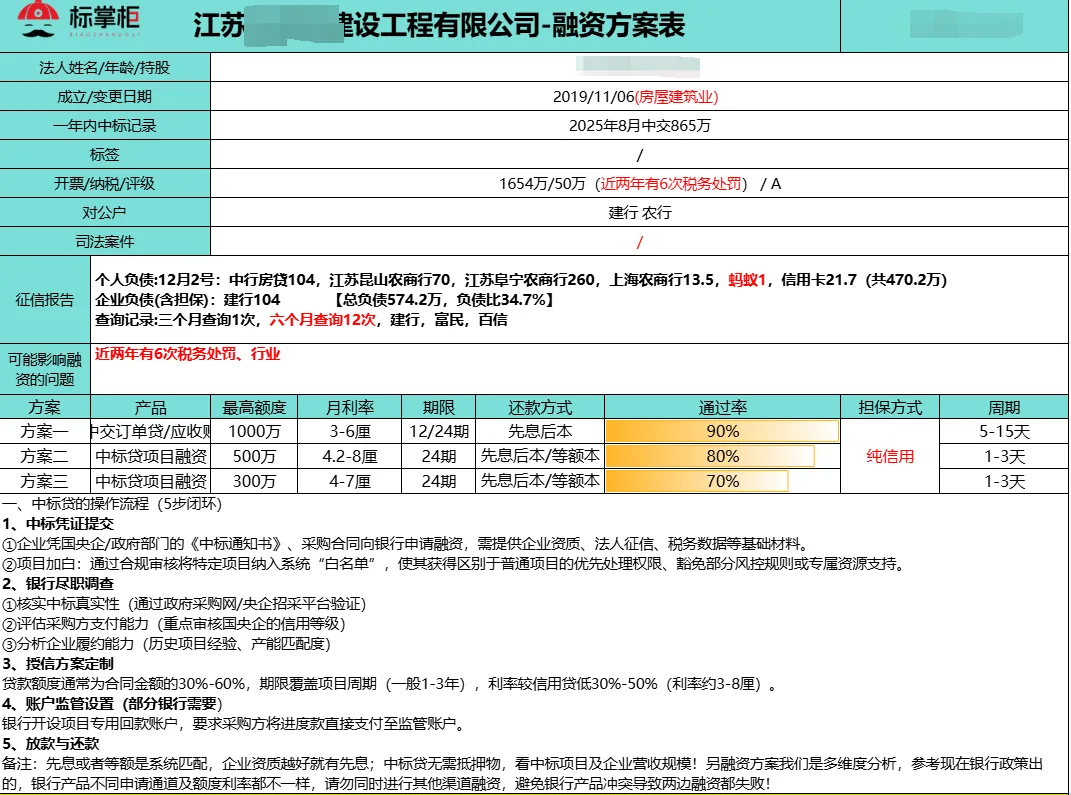1071x795 pixels.
Task: Click the red 纯信用 guarantee cell
Action: click(890, 456)
